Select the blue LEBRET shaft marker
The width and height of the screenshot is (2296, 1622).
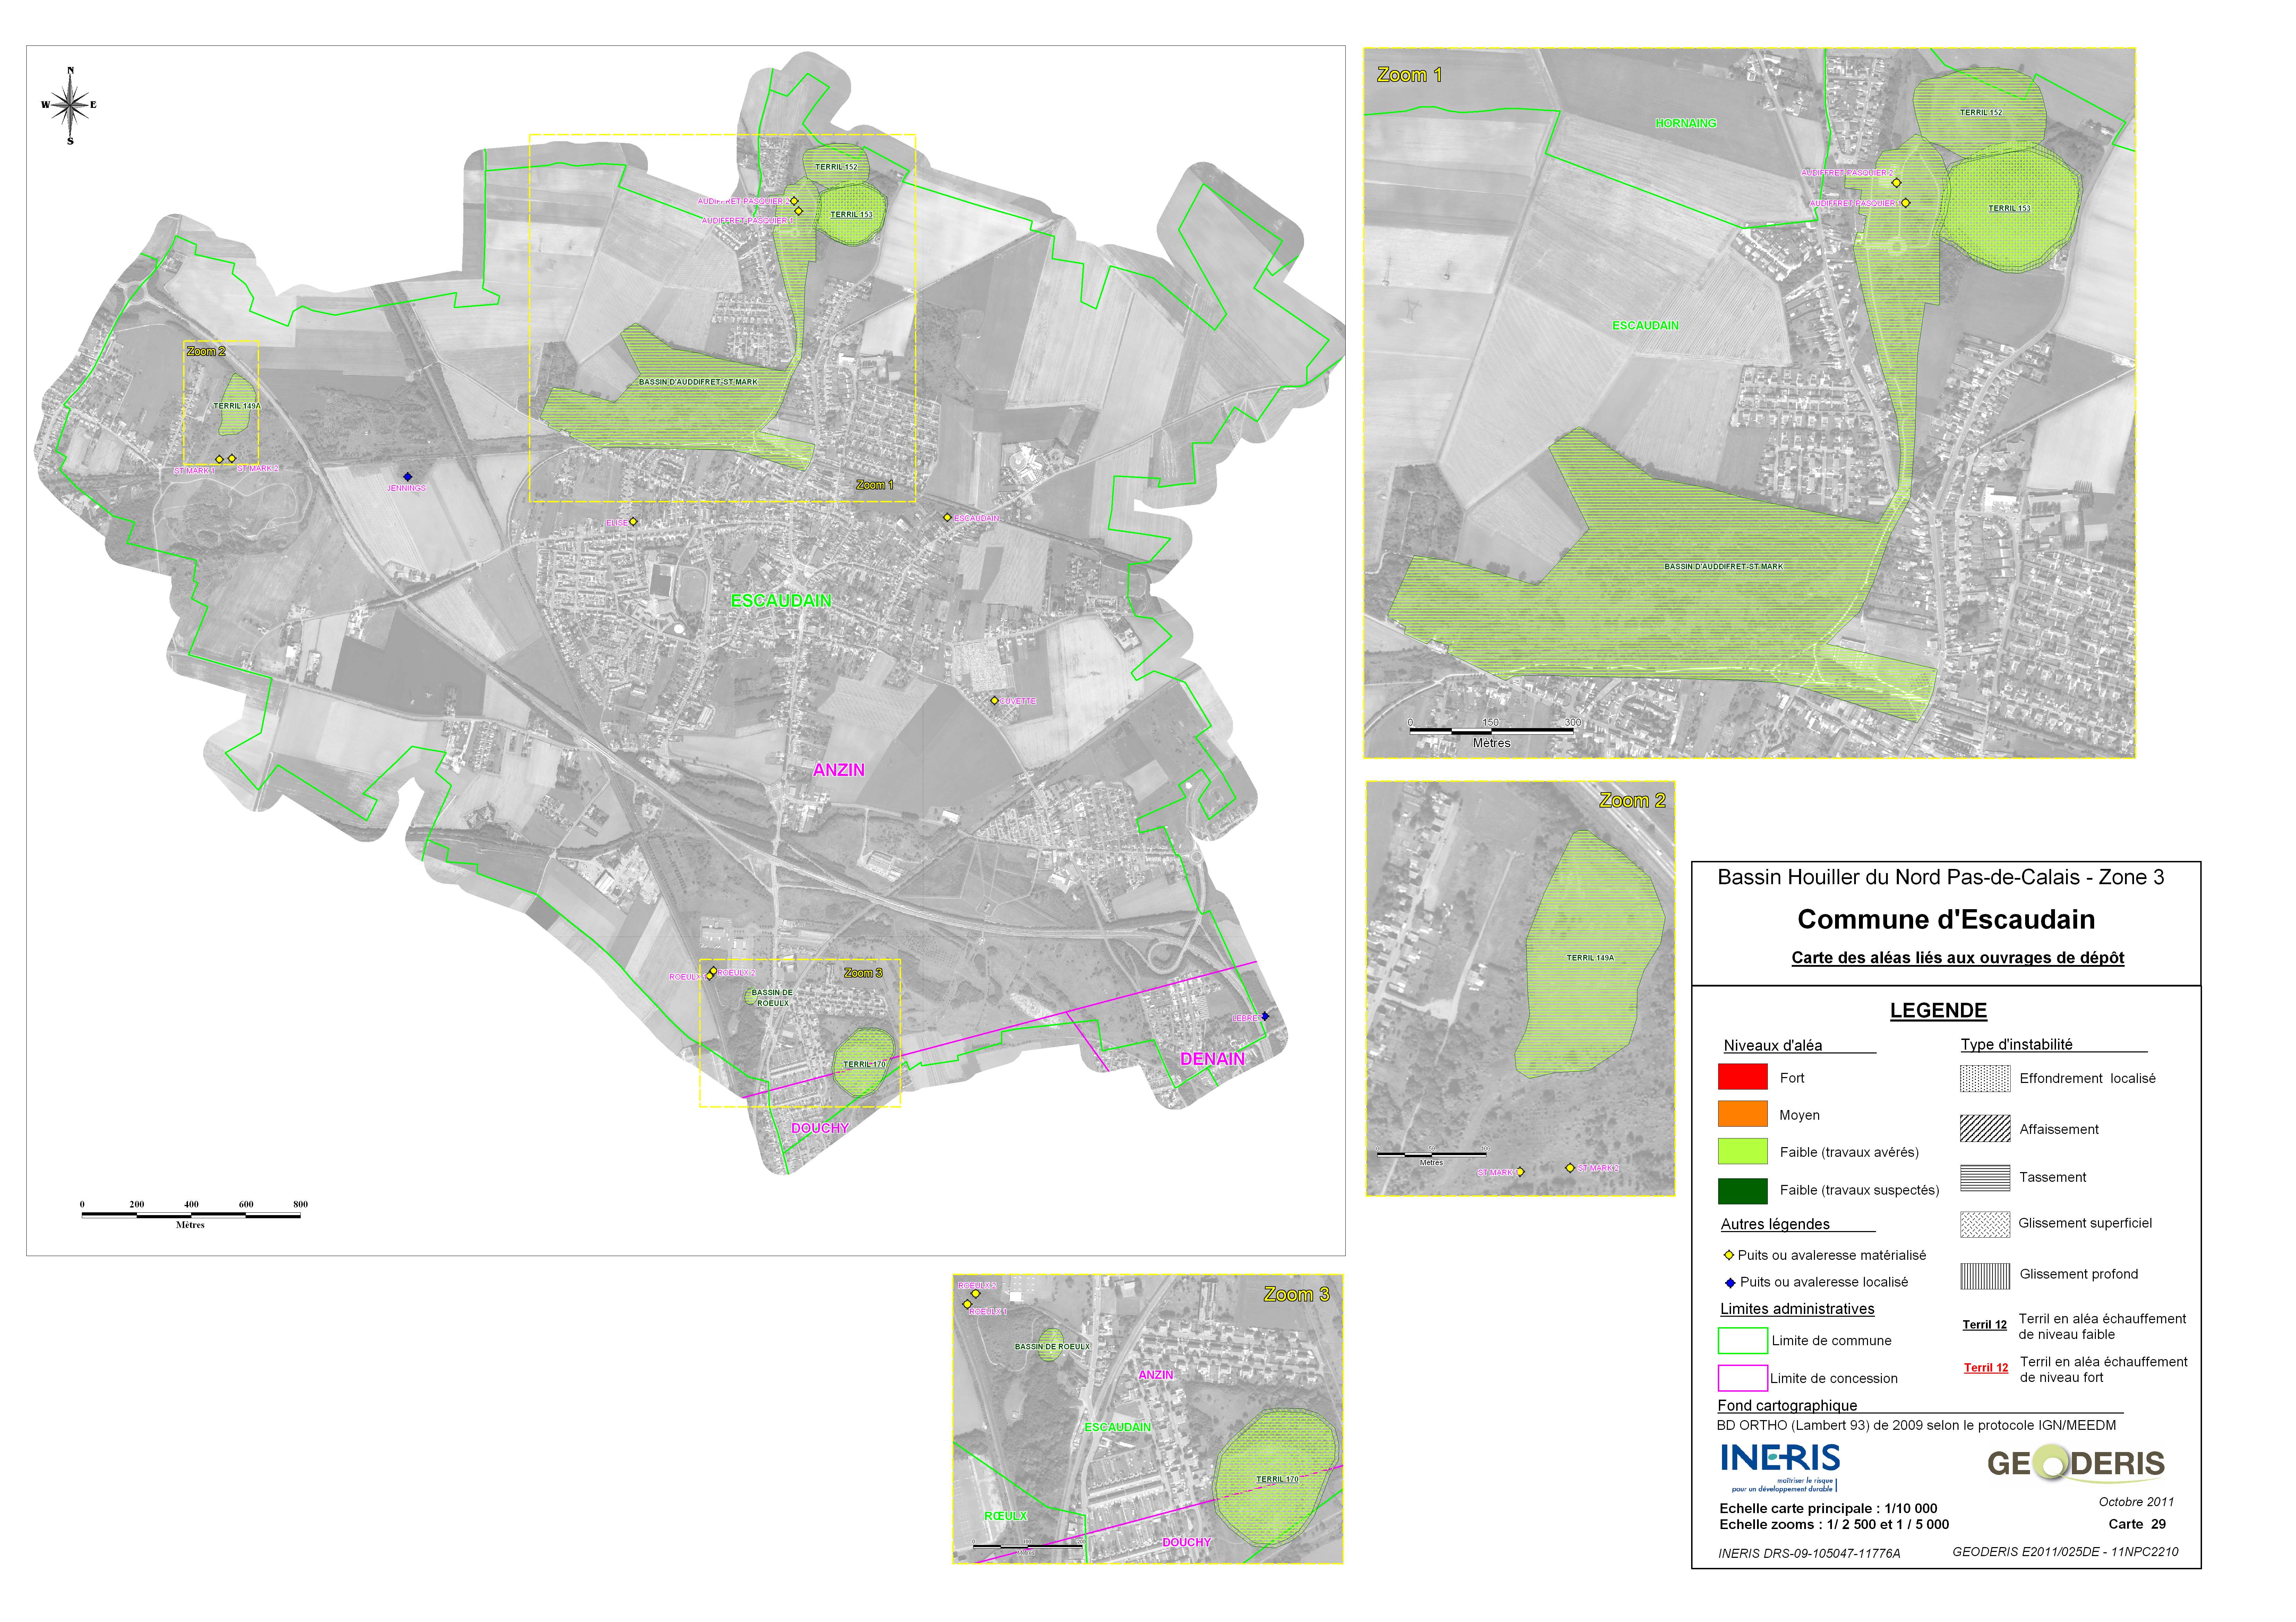point(1265,1016)
